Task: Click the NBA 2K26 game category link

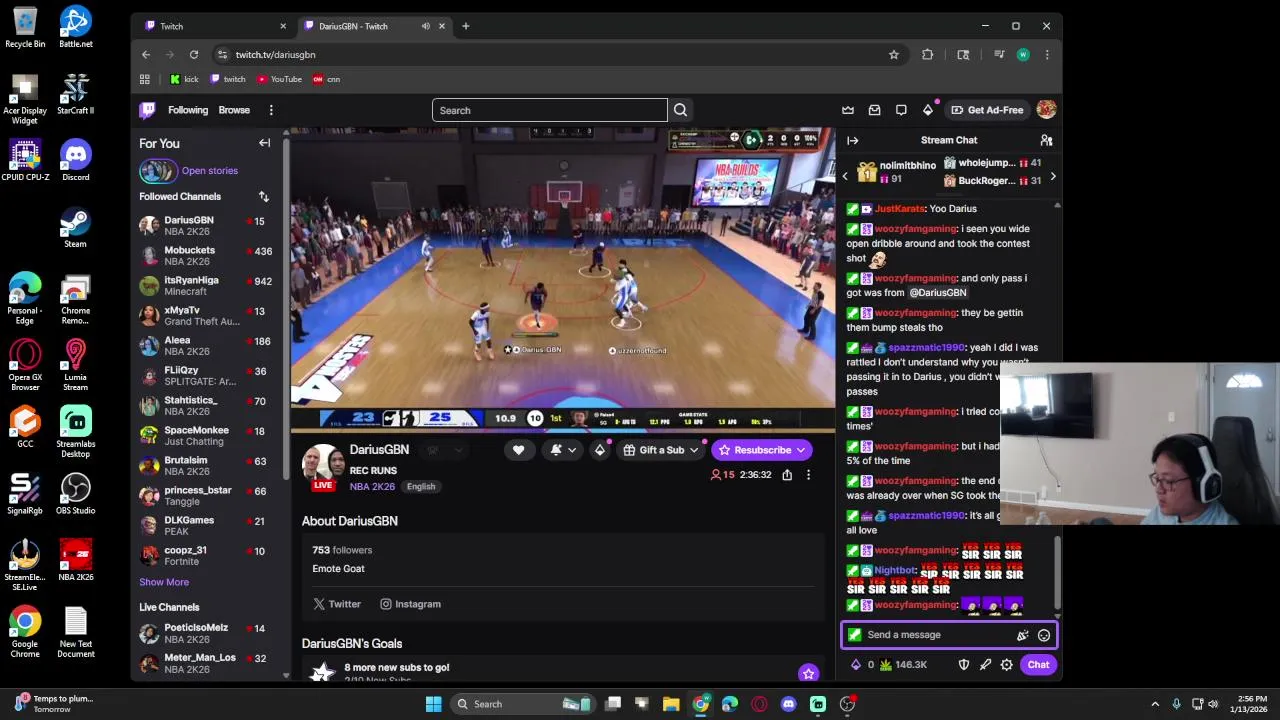Action: [372, 487]
